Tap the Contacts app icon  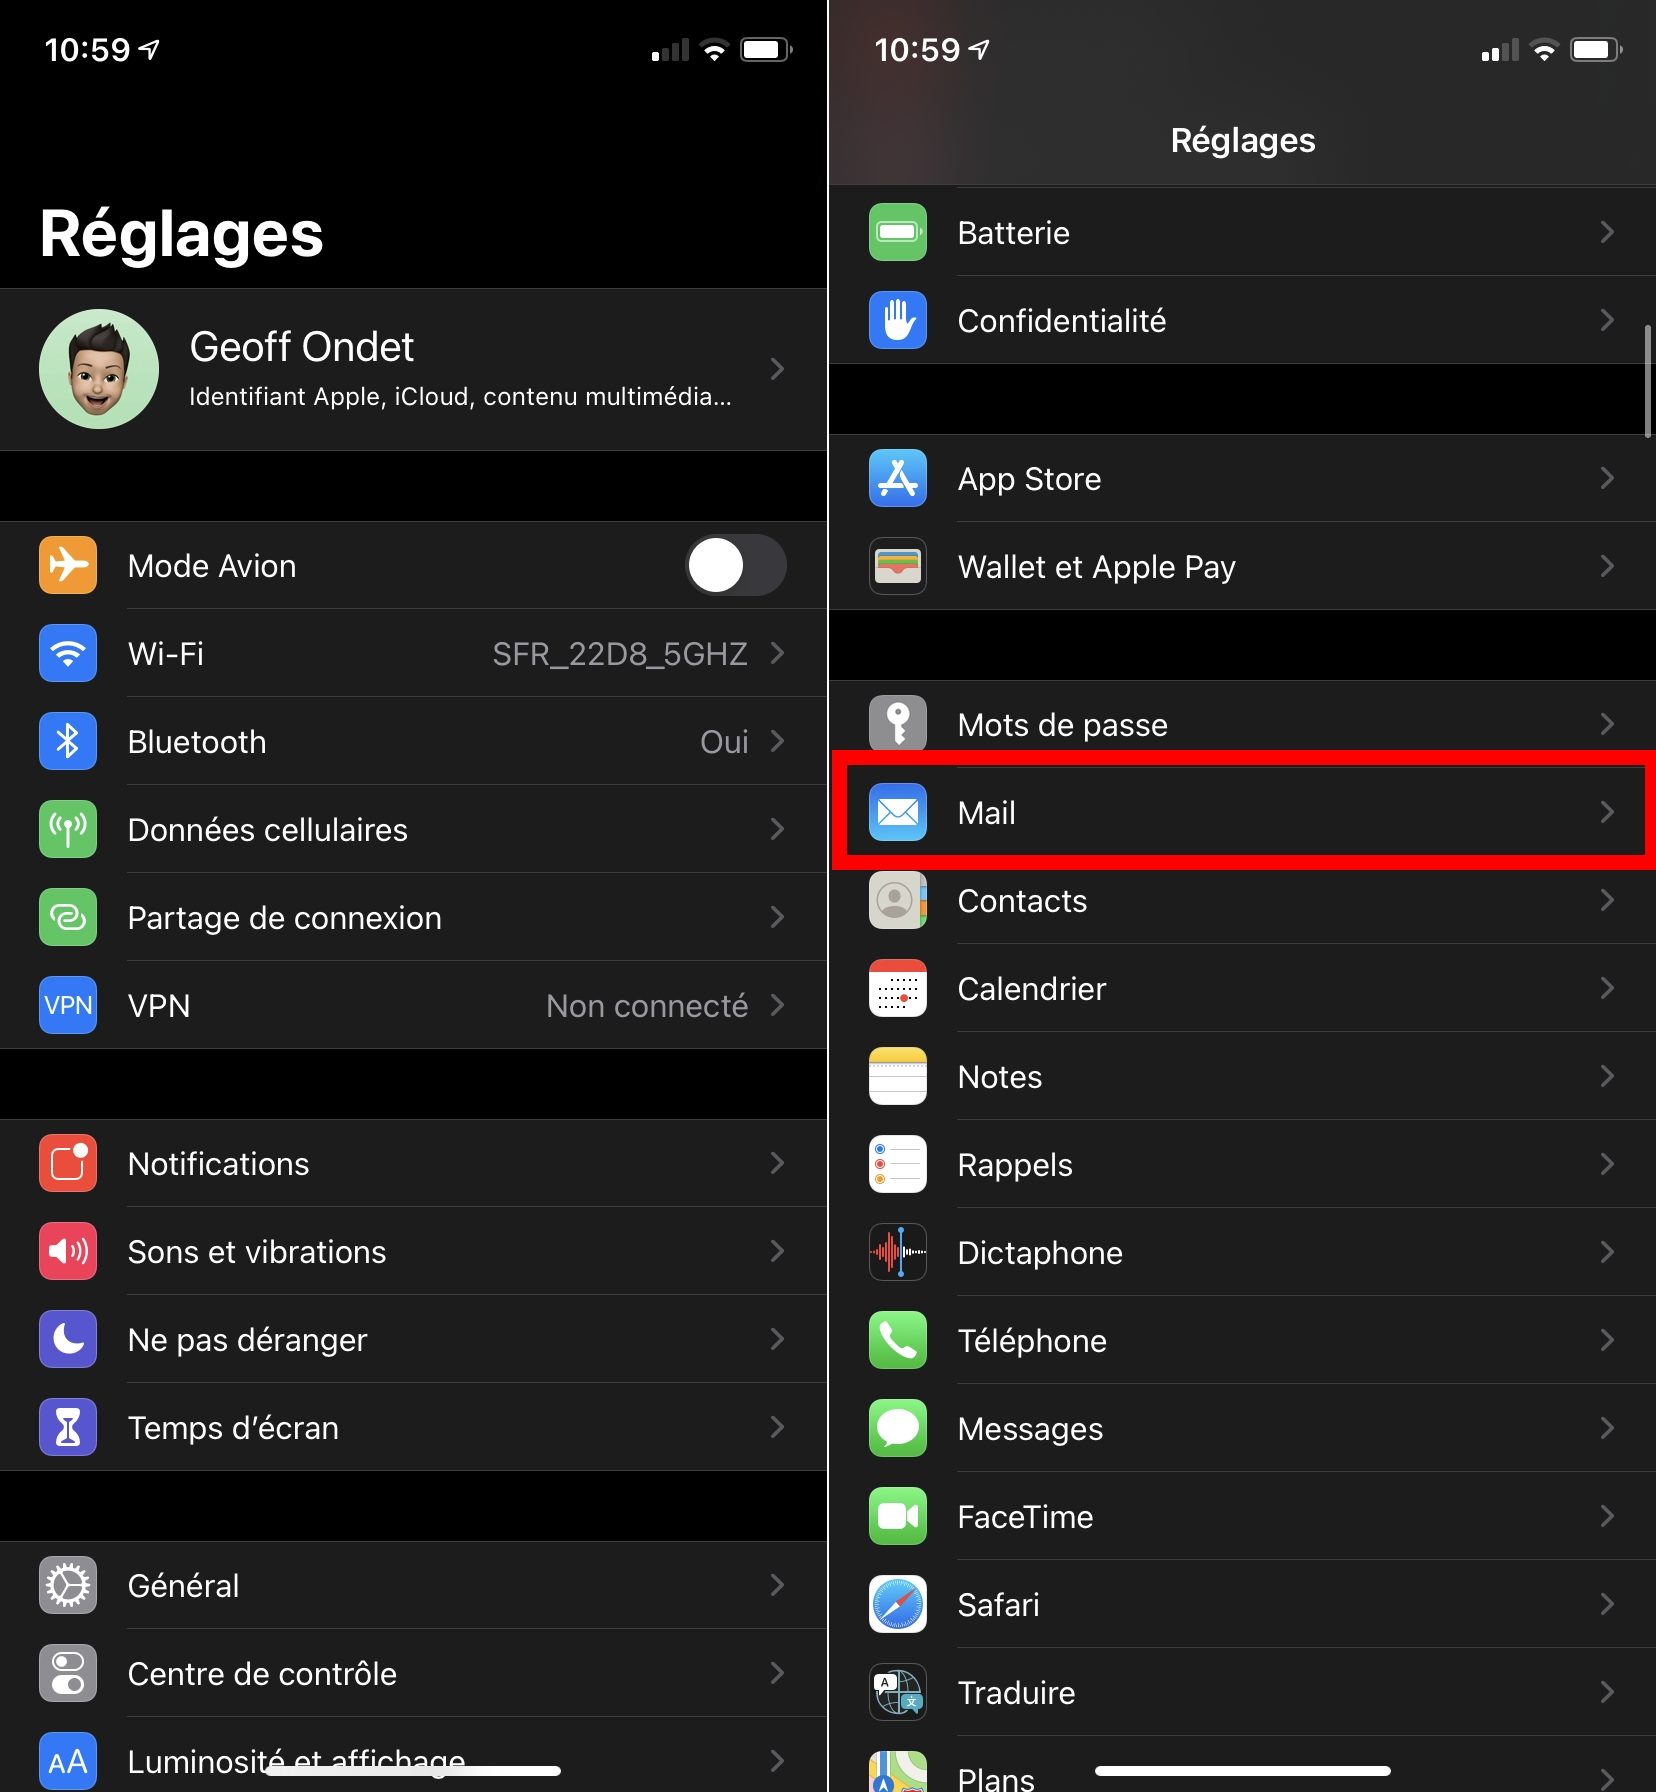tap(898, 900)
